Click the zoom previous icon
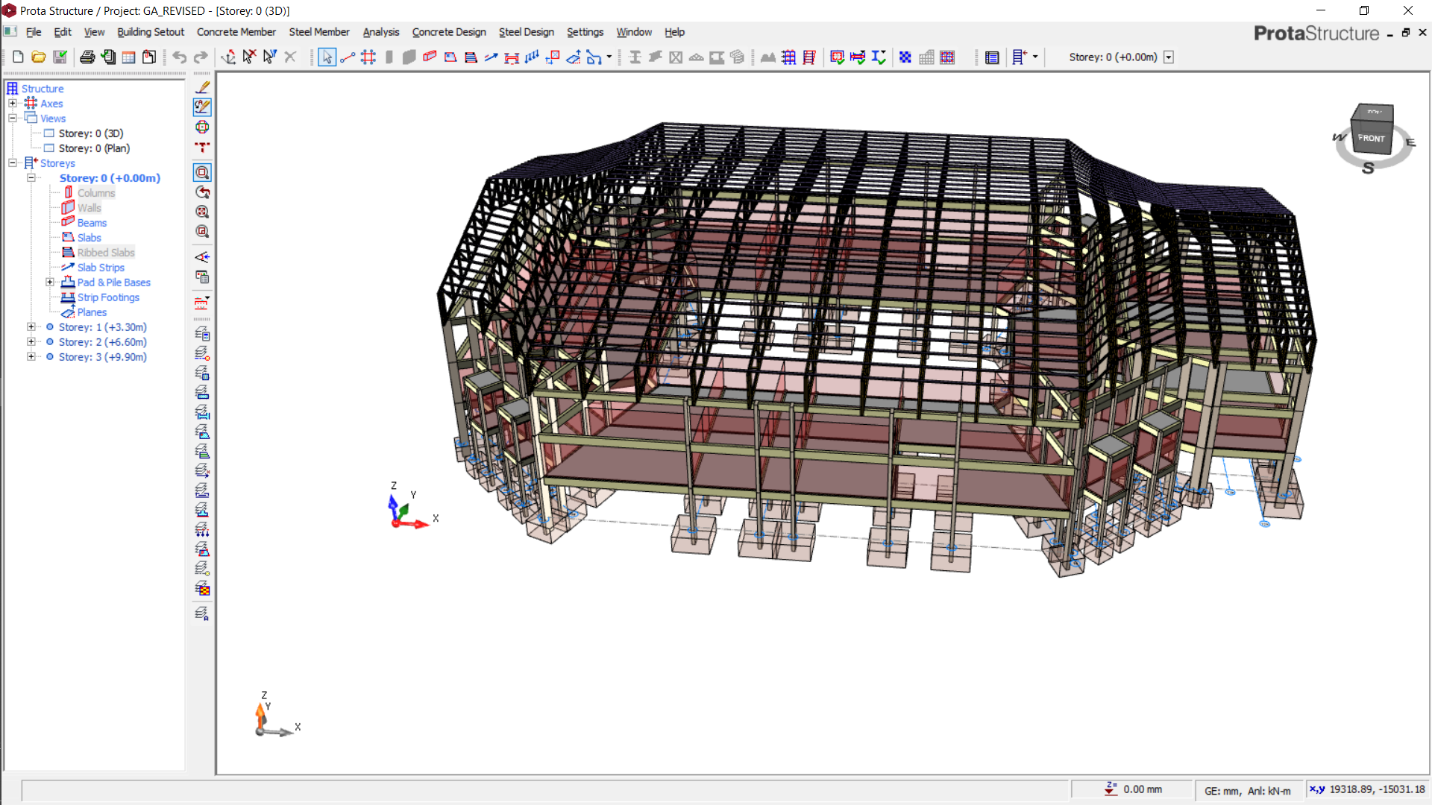The width and height of the screenshot is (1432, 805). pos(202,192)
